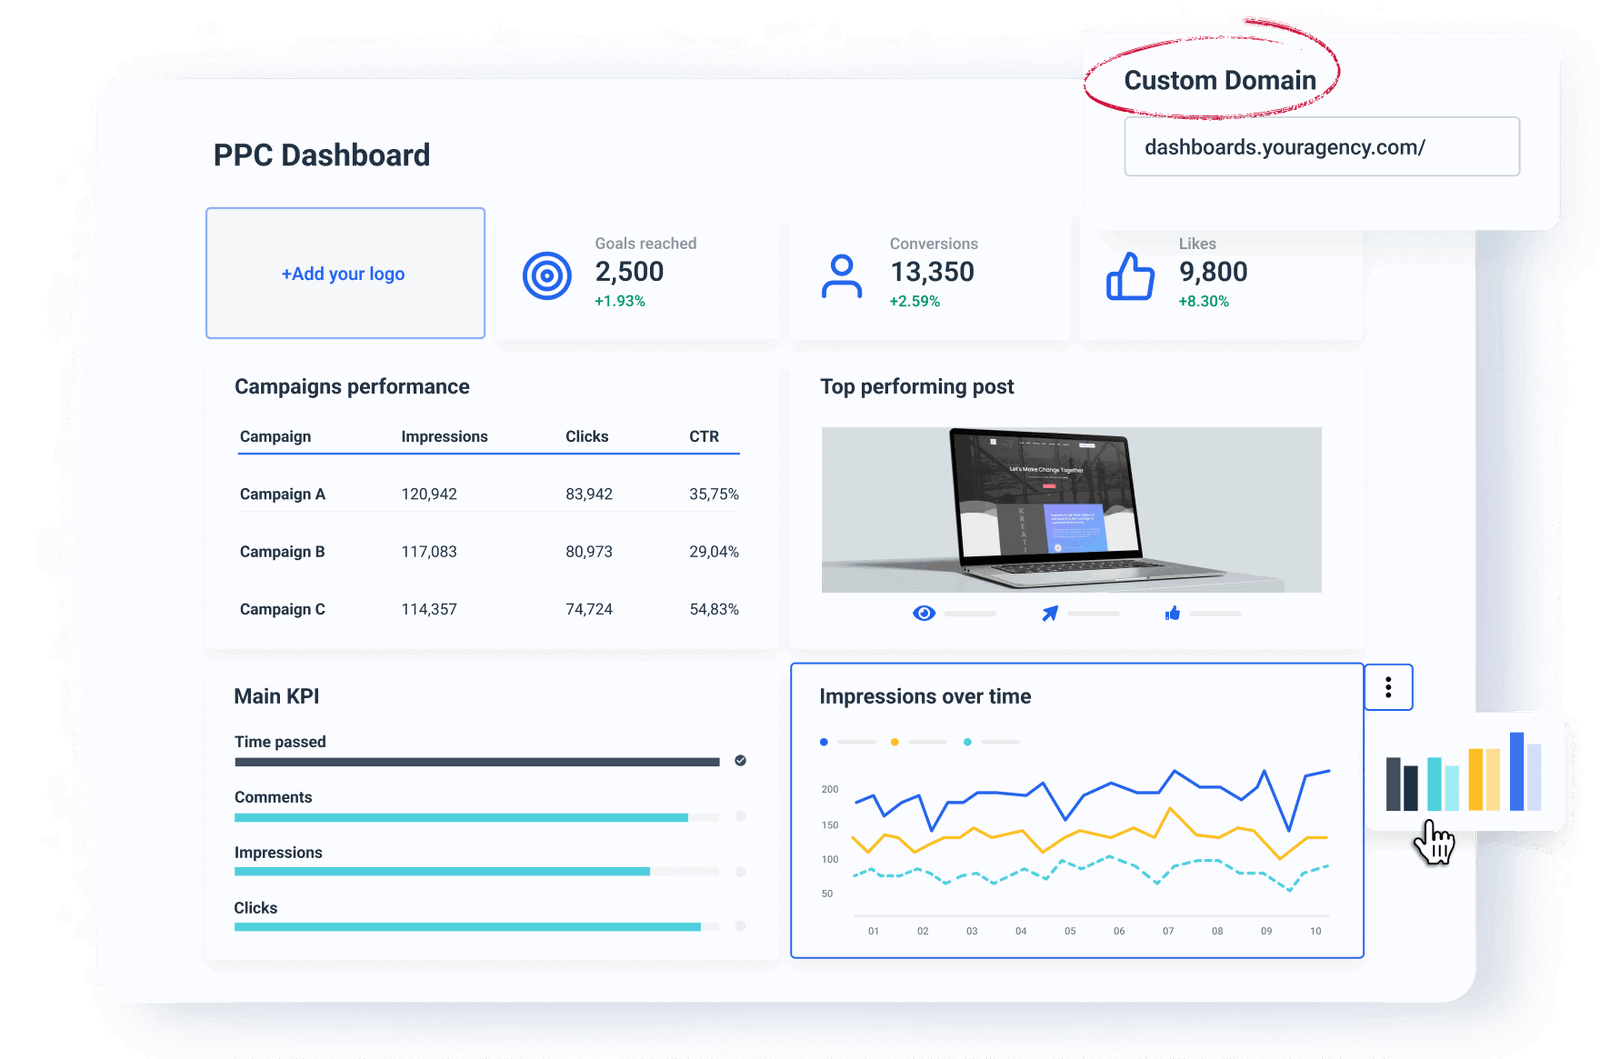
Task: Open the bar chart widget picker
Action: [x=1466, y=781]
